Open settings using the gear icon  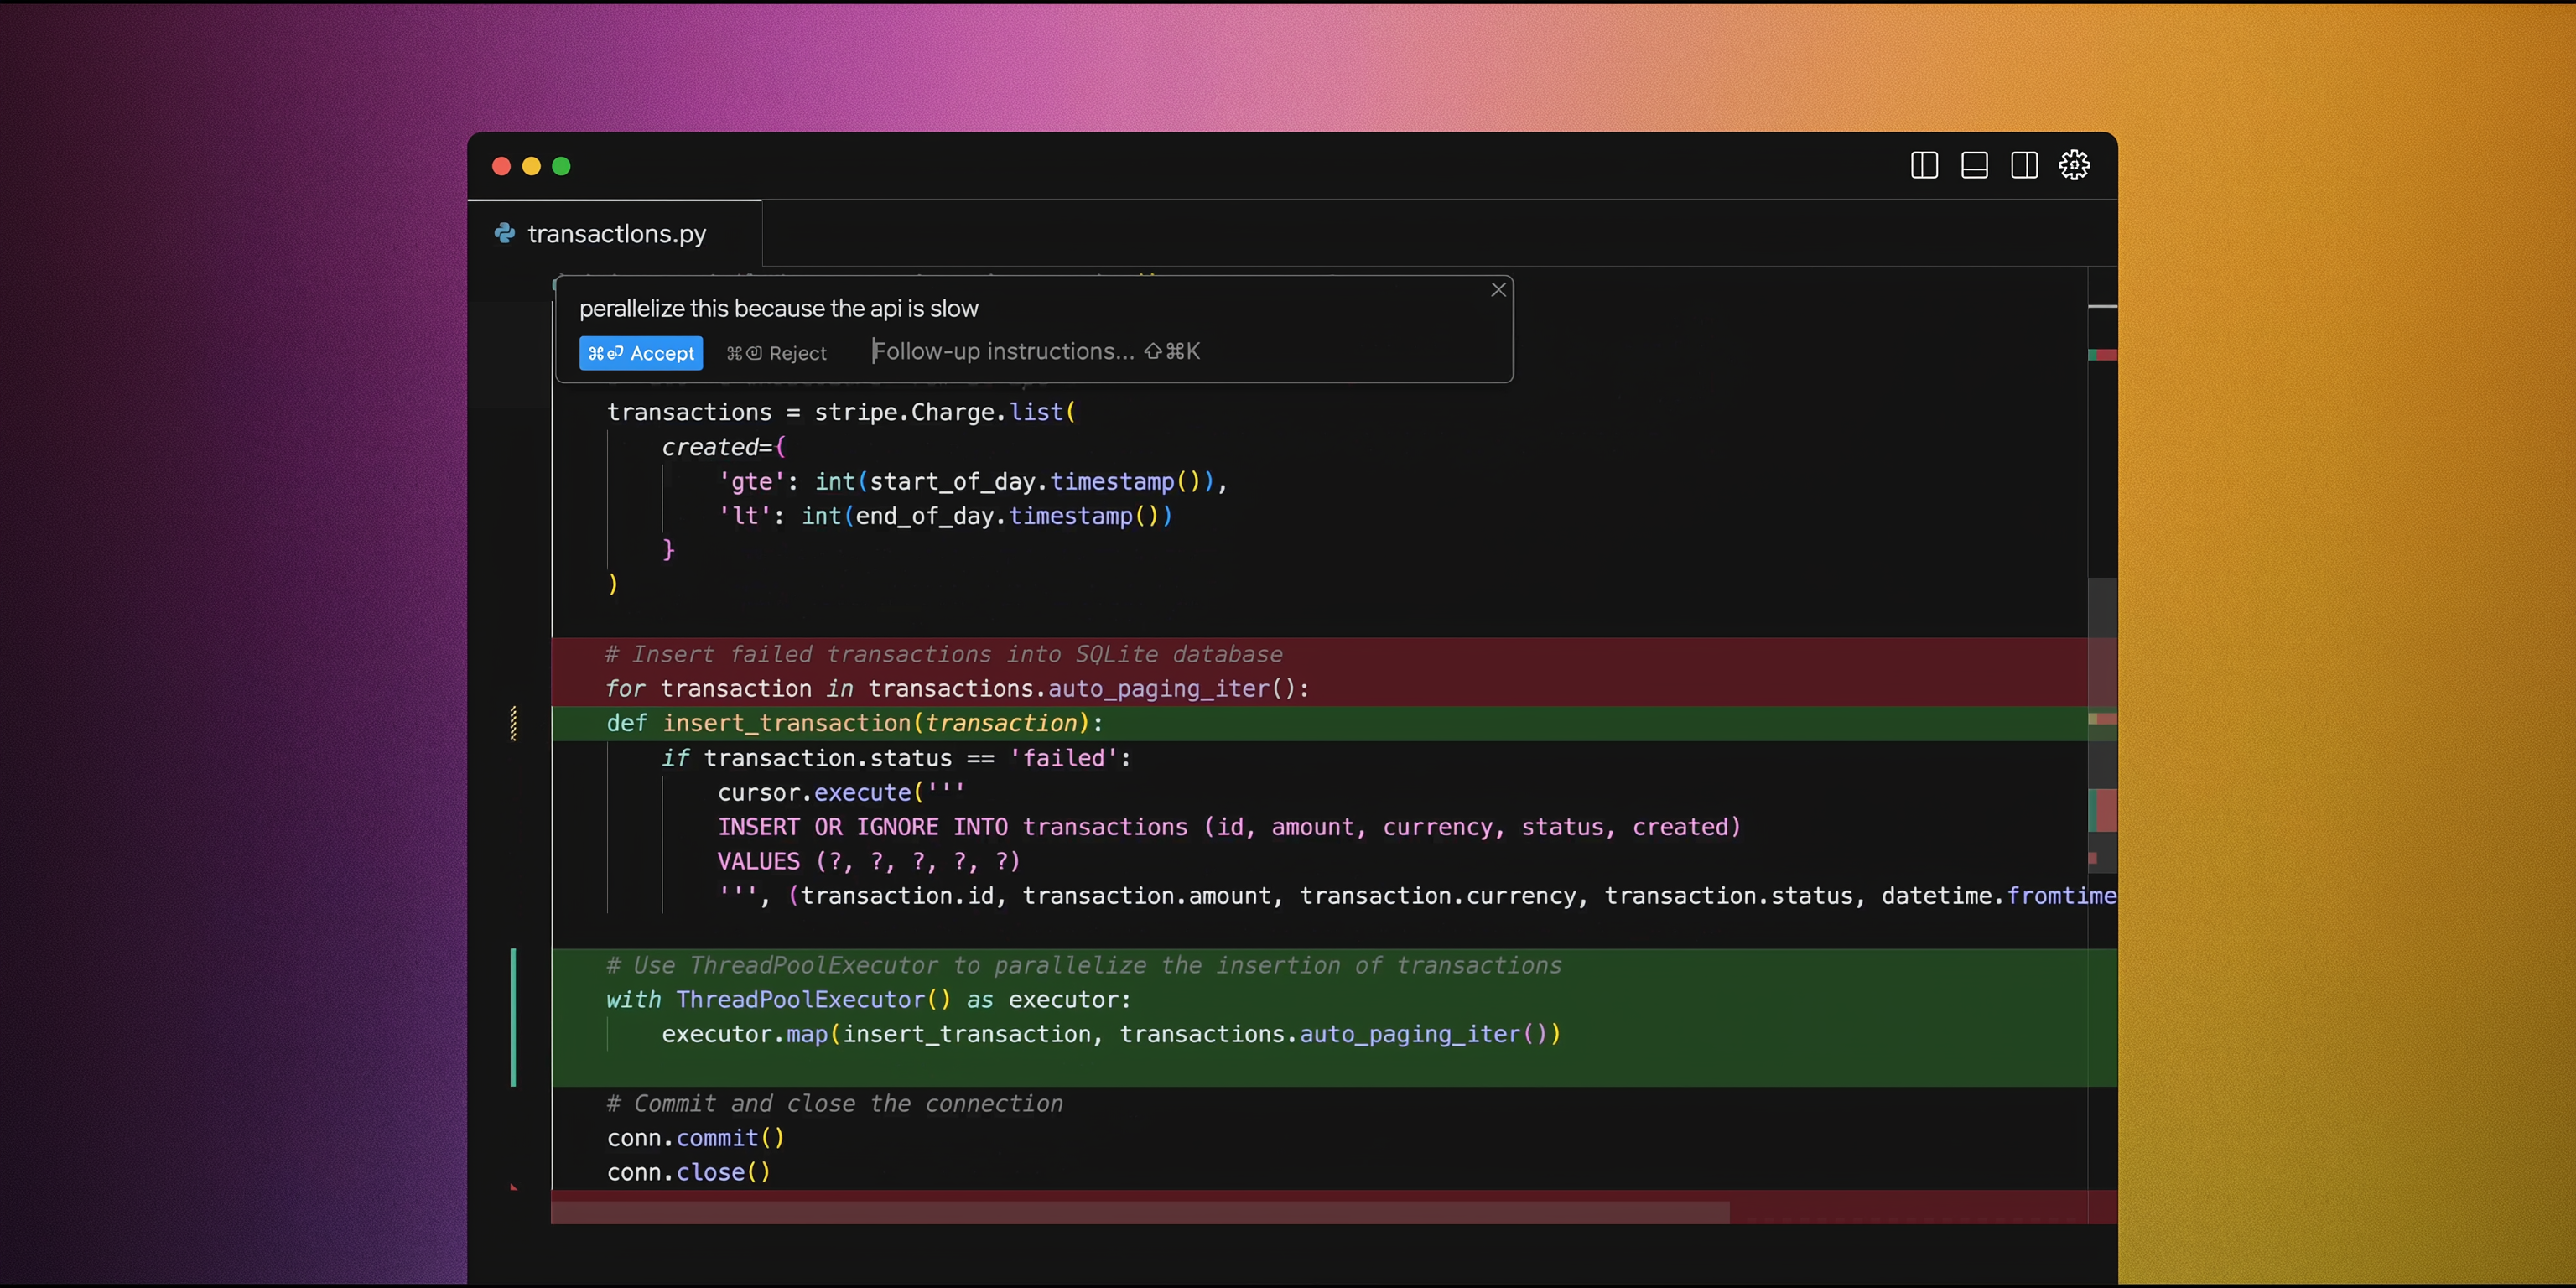2074,165
